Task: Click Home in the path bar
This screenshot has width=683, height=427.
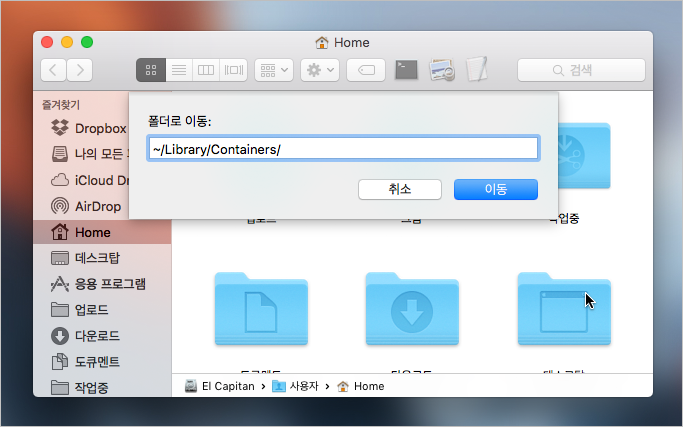Action: 361,386
